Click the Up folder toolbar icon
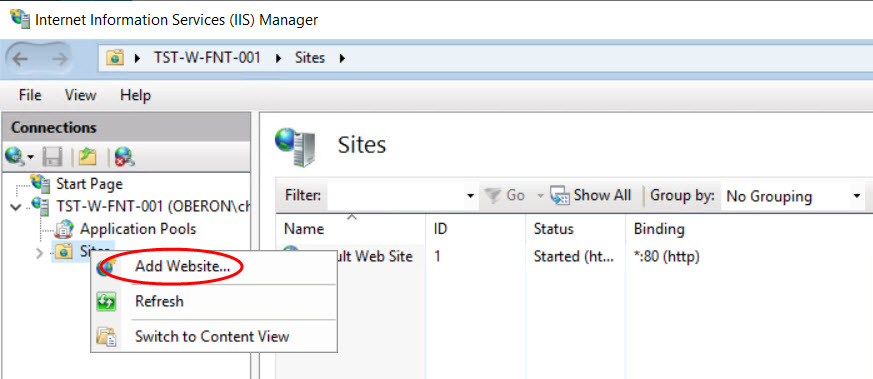The width and height of the screenshot is (873, 379). coord(88,158)
